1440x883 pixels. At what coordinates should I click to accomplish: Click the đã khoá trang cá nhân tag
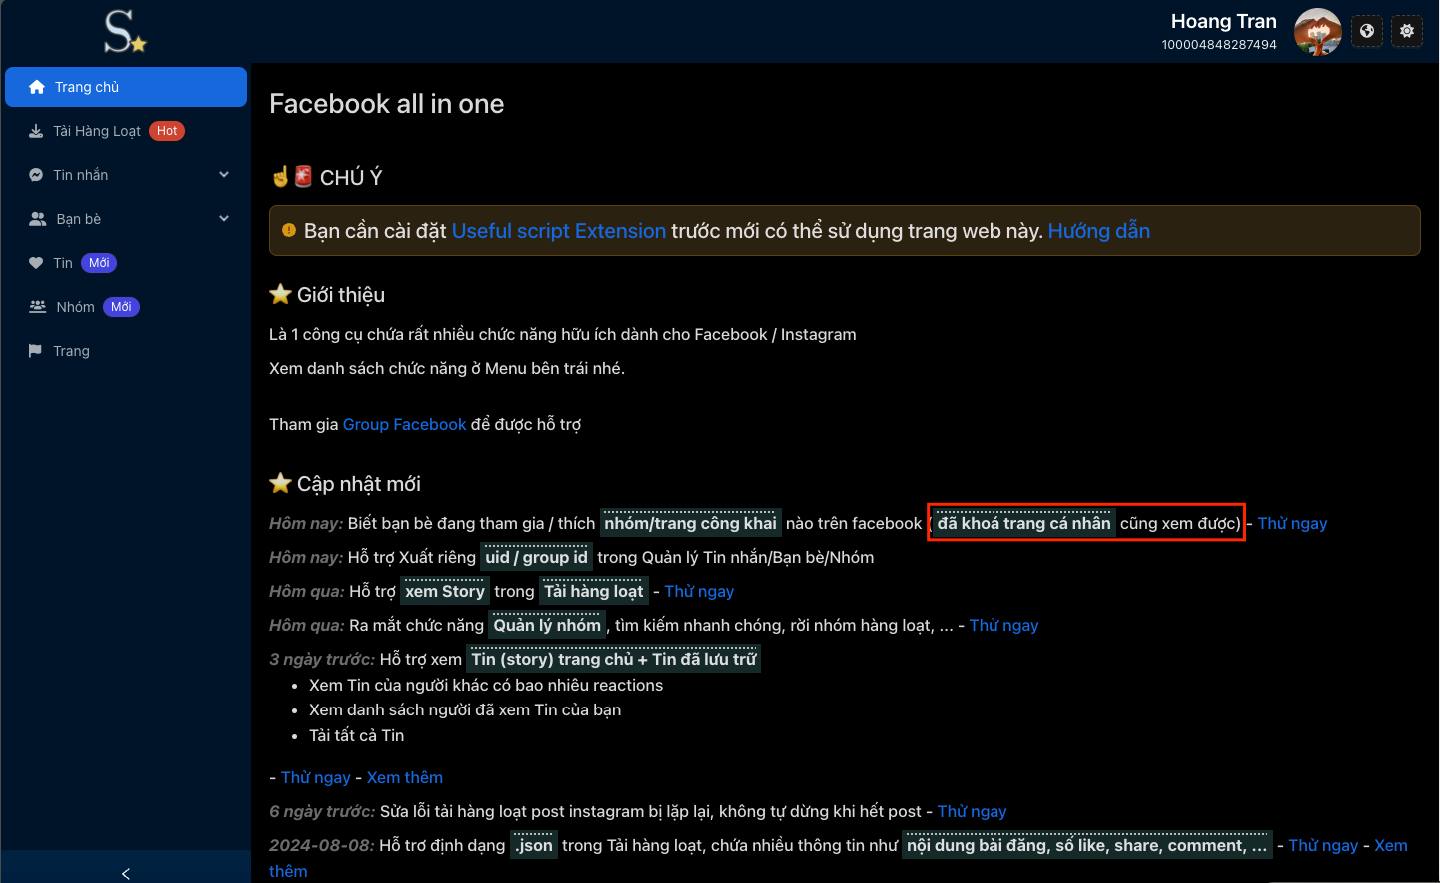[1024, 523]
